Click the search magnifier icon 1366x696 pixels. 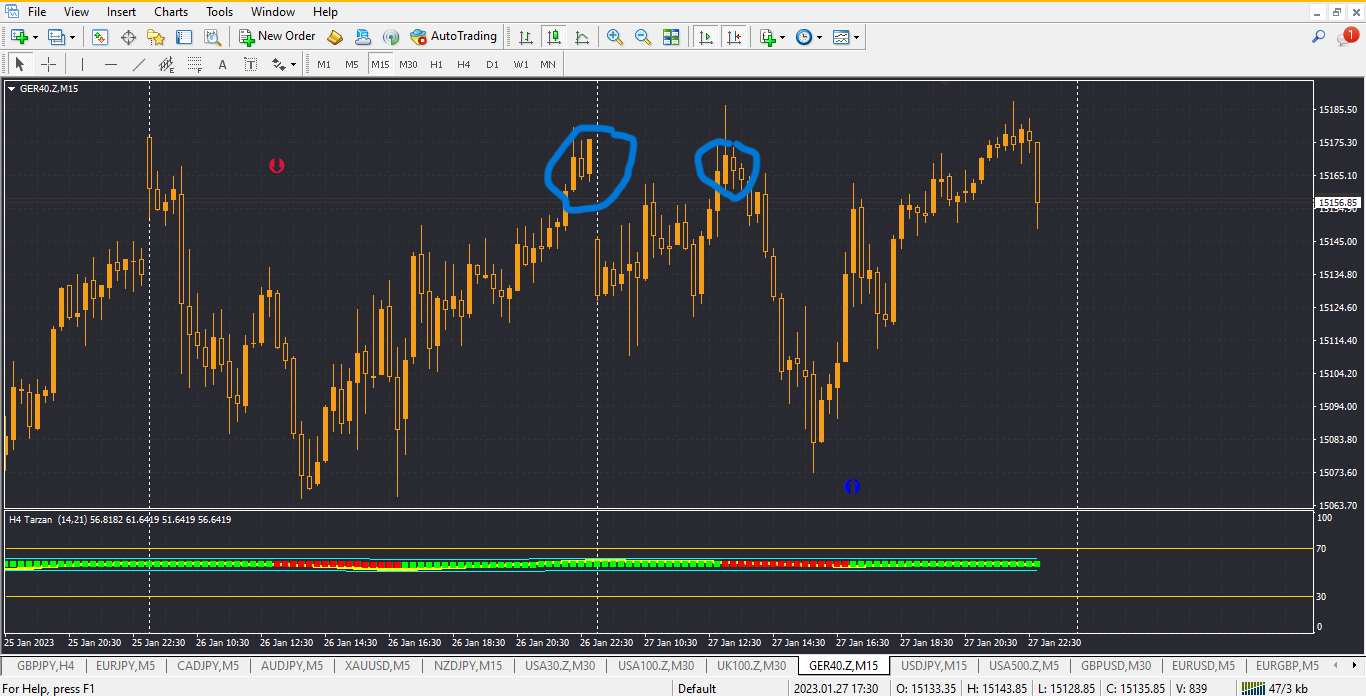click(1319, 37)
